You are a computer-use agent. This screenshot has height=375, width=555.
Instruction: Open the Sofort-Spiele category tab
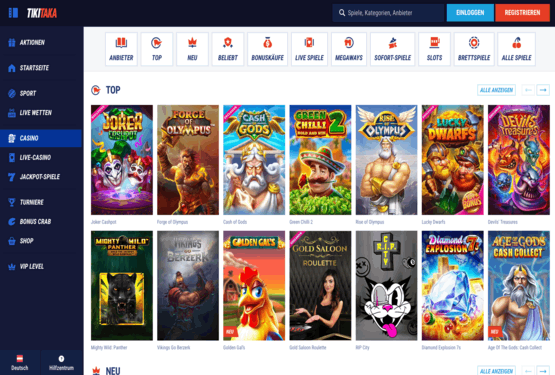pyautogui.click(x=393, y=49)
